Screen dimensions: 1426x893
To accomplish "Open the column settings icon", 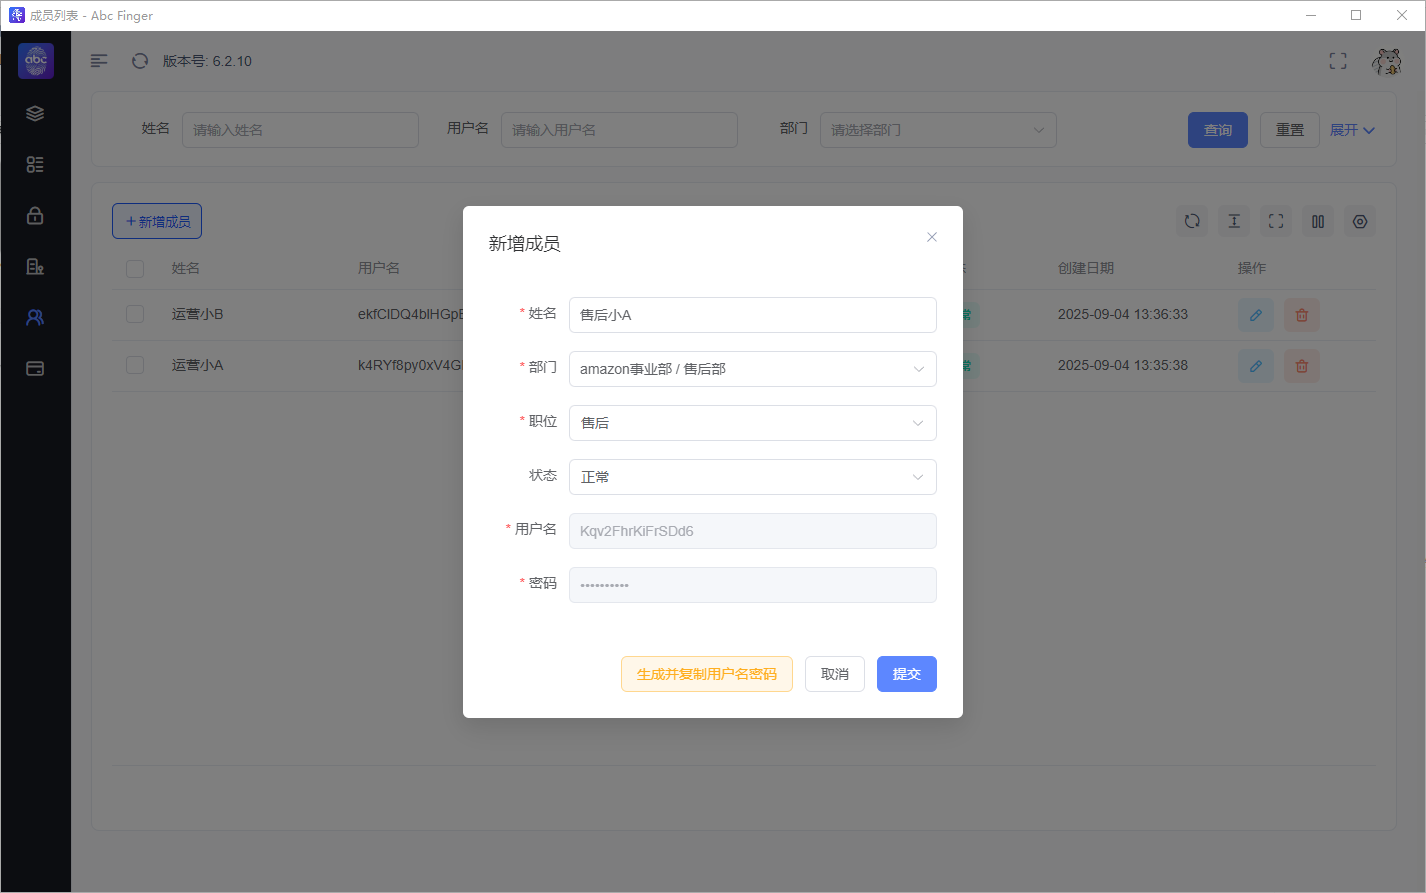I will [1318, 222].
